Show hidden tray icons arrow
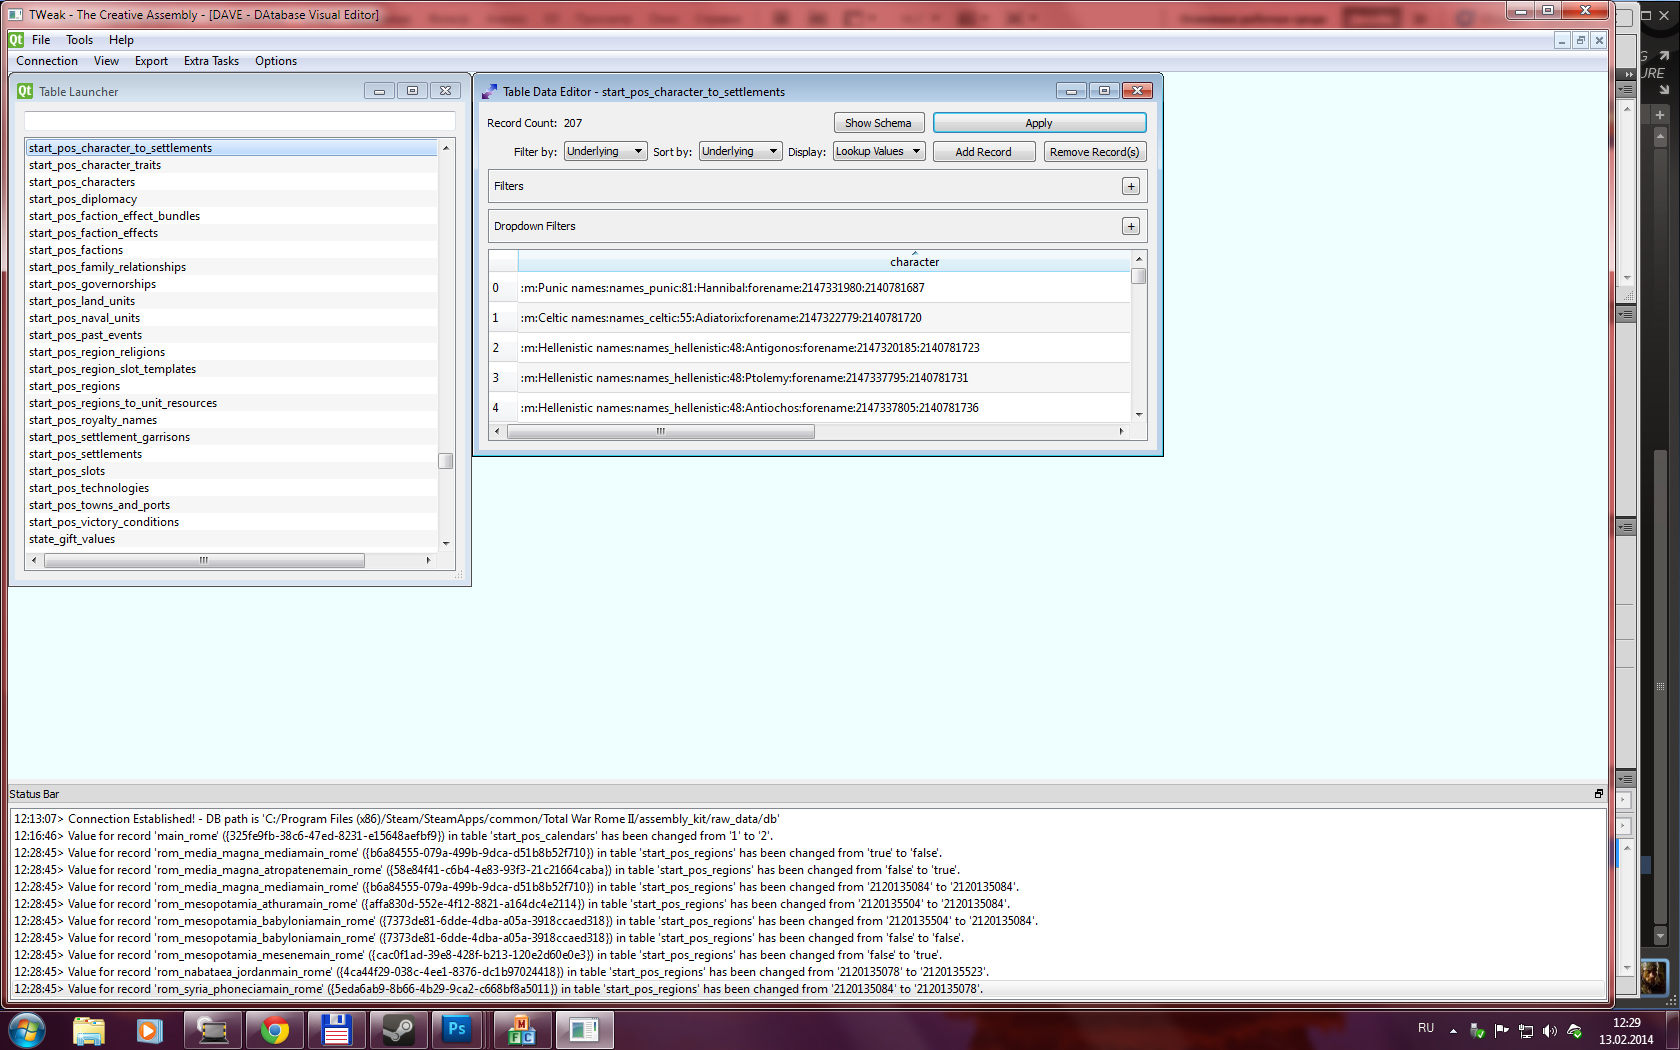Viewport: 1680px width, 1050px height. point(1453,1031)
